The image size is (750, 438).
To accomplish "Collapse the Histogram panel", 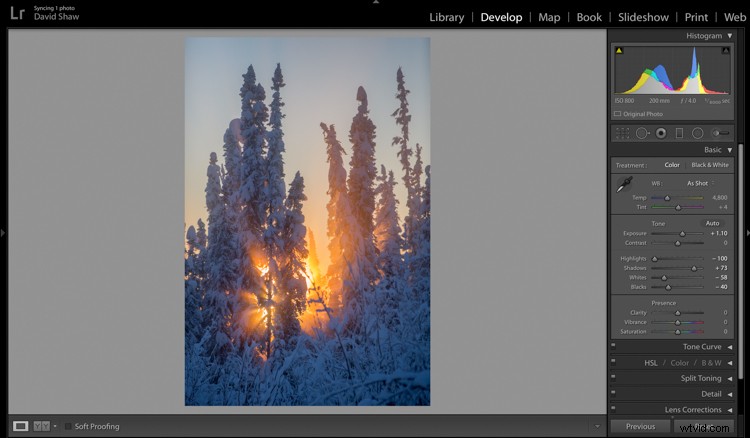I will pos(729,36).
